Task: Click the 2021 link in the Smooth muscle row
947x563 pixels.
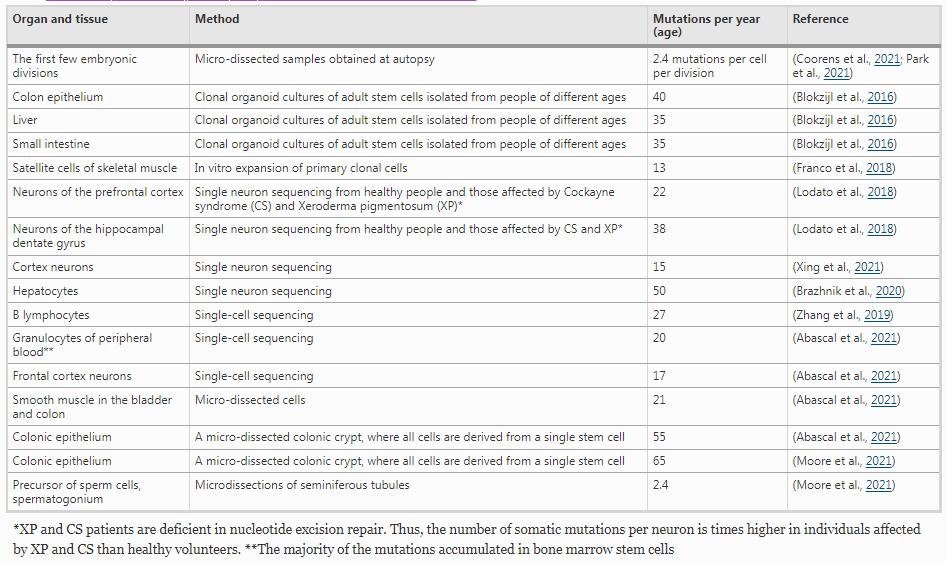Action: pos(884,400)
